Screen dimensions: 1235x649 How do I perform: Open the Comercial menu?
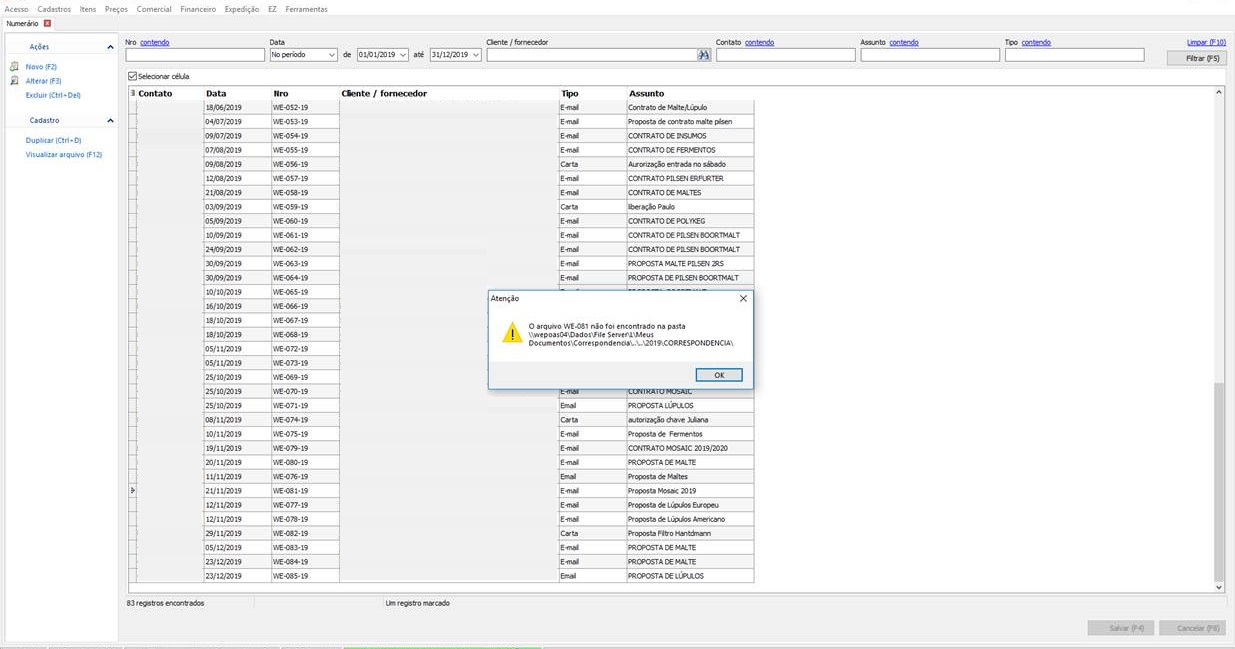coord(154,9)
